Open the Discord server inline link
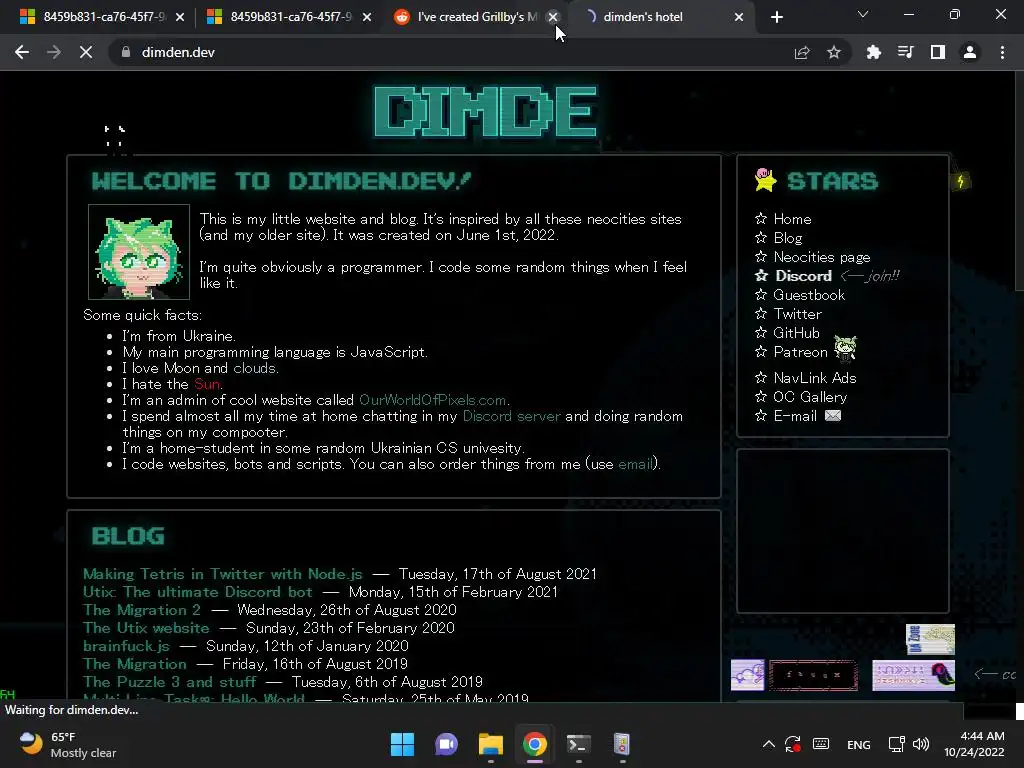 [511, 416]
